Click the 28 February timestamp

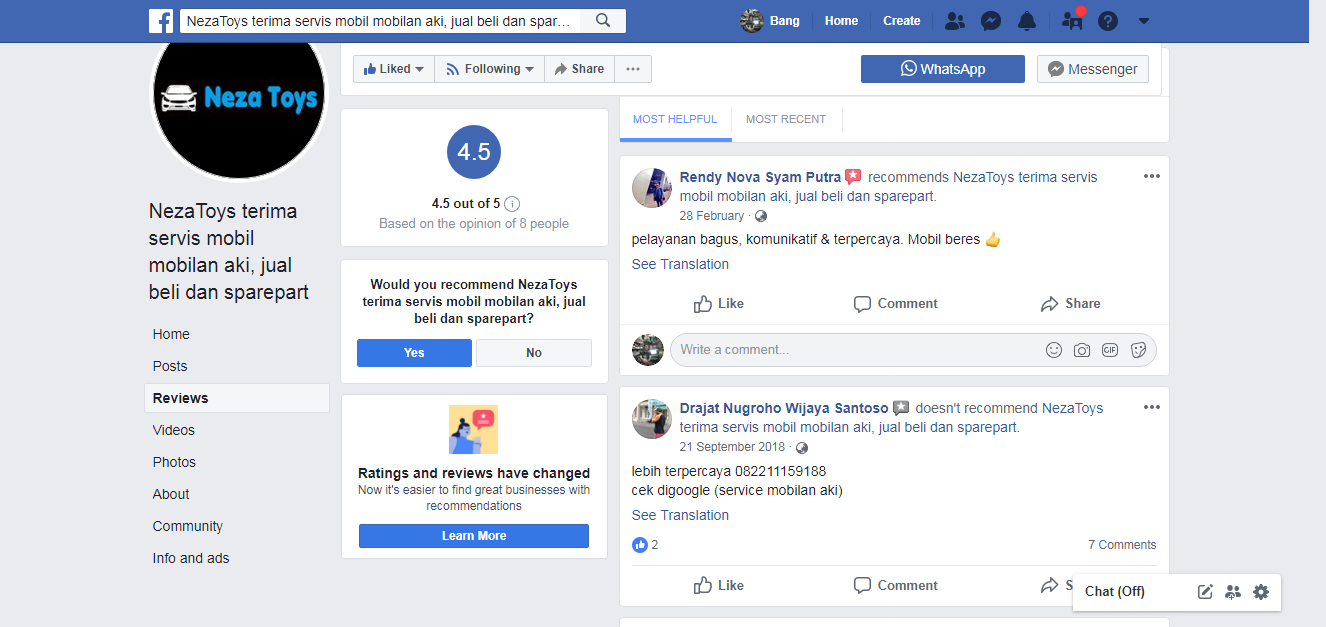[x=712, y=216]
